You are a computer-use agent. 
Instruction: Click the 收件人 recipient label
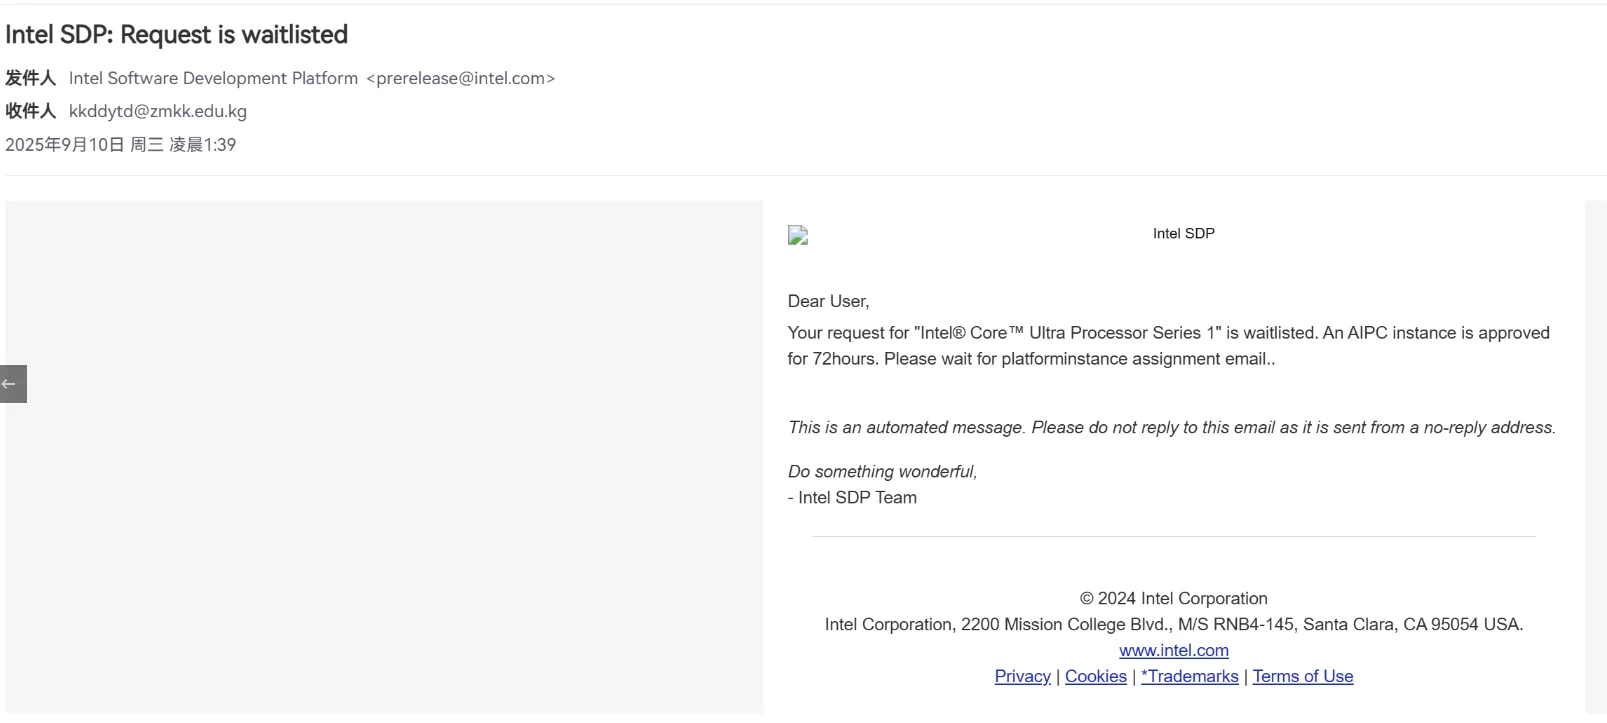point(30,111)
